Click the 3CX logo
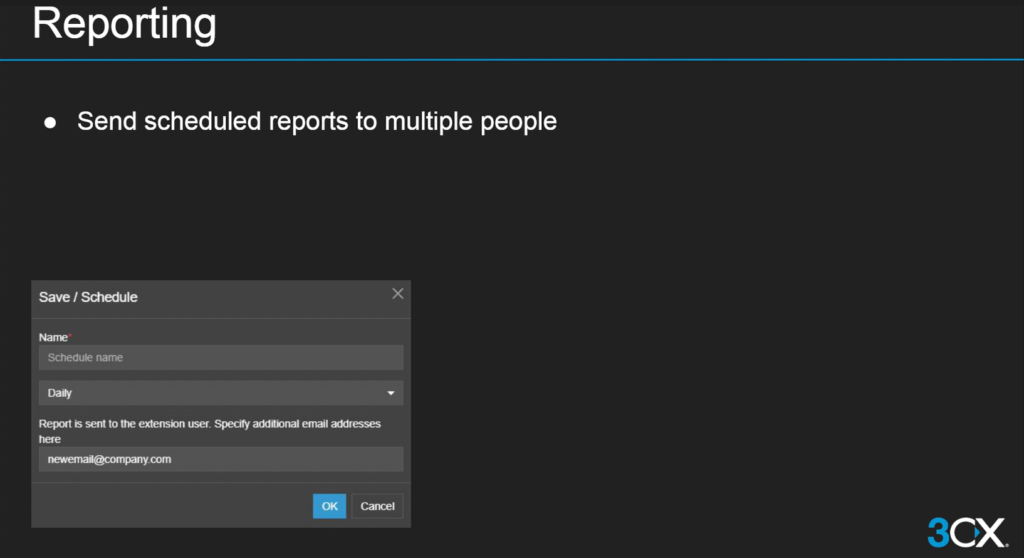The height and width of the screenshot is (558, 1024). click(x=966, y=531)
